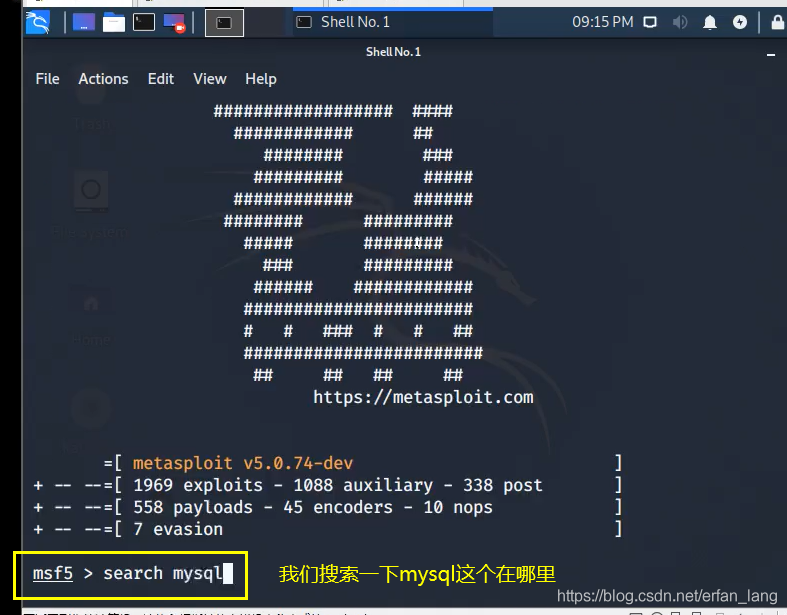Image resolution: width=787 pixels, height=615 pixels.
Task: Open the power manager lightning icon
Action: pyautogui.click(x=740, y=23)
